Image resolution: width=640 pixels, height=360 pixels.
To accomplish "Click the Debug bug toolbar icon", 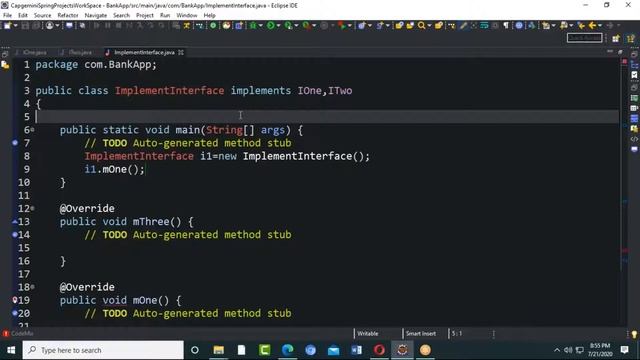I will coord(253,26).
